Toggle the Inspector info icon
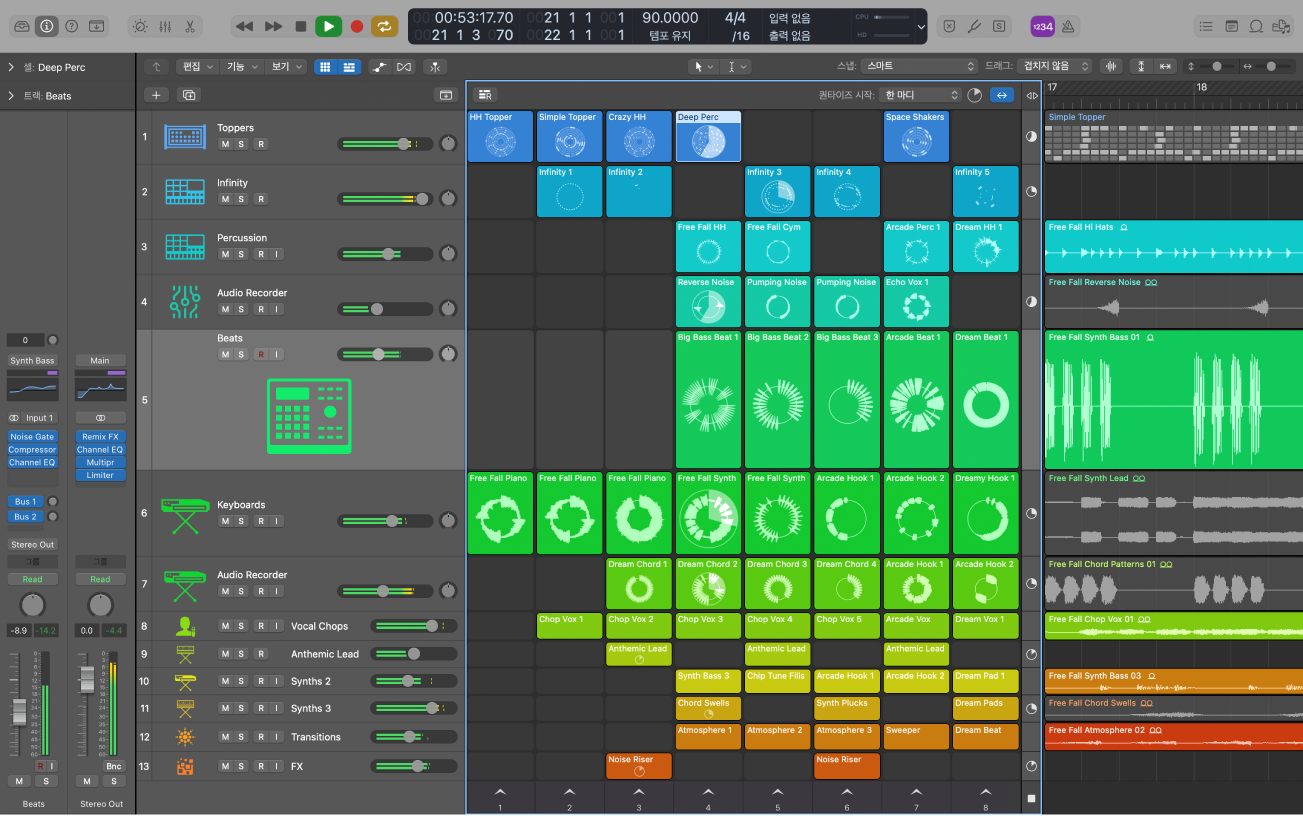The height and width of the screenshot is (819, 1303). point(46,26)
